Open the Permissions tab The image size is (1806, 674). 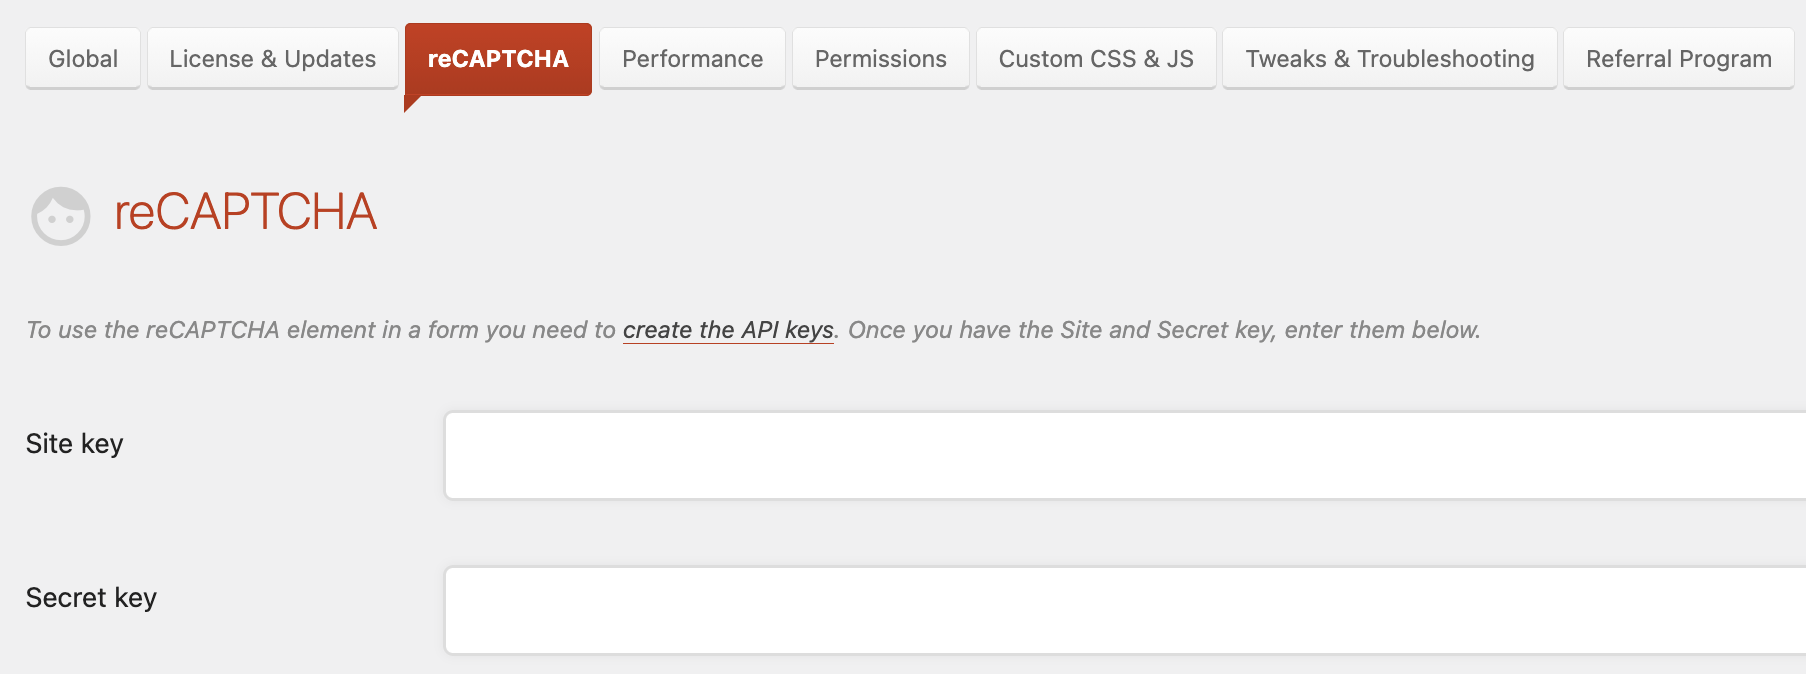click(880, 59)
